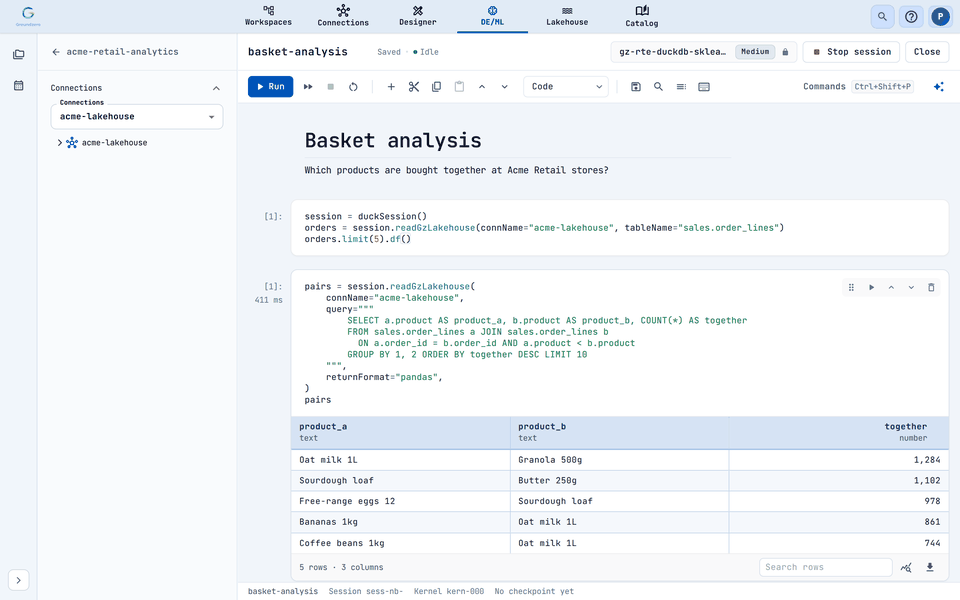
Task: Select the DE/ML tab
Action: pos(492,16)
